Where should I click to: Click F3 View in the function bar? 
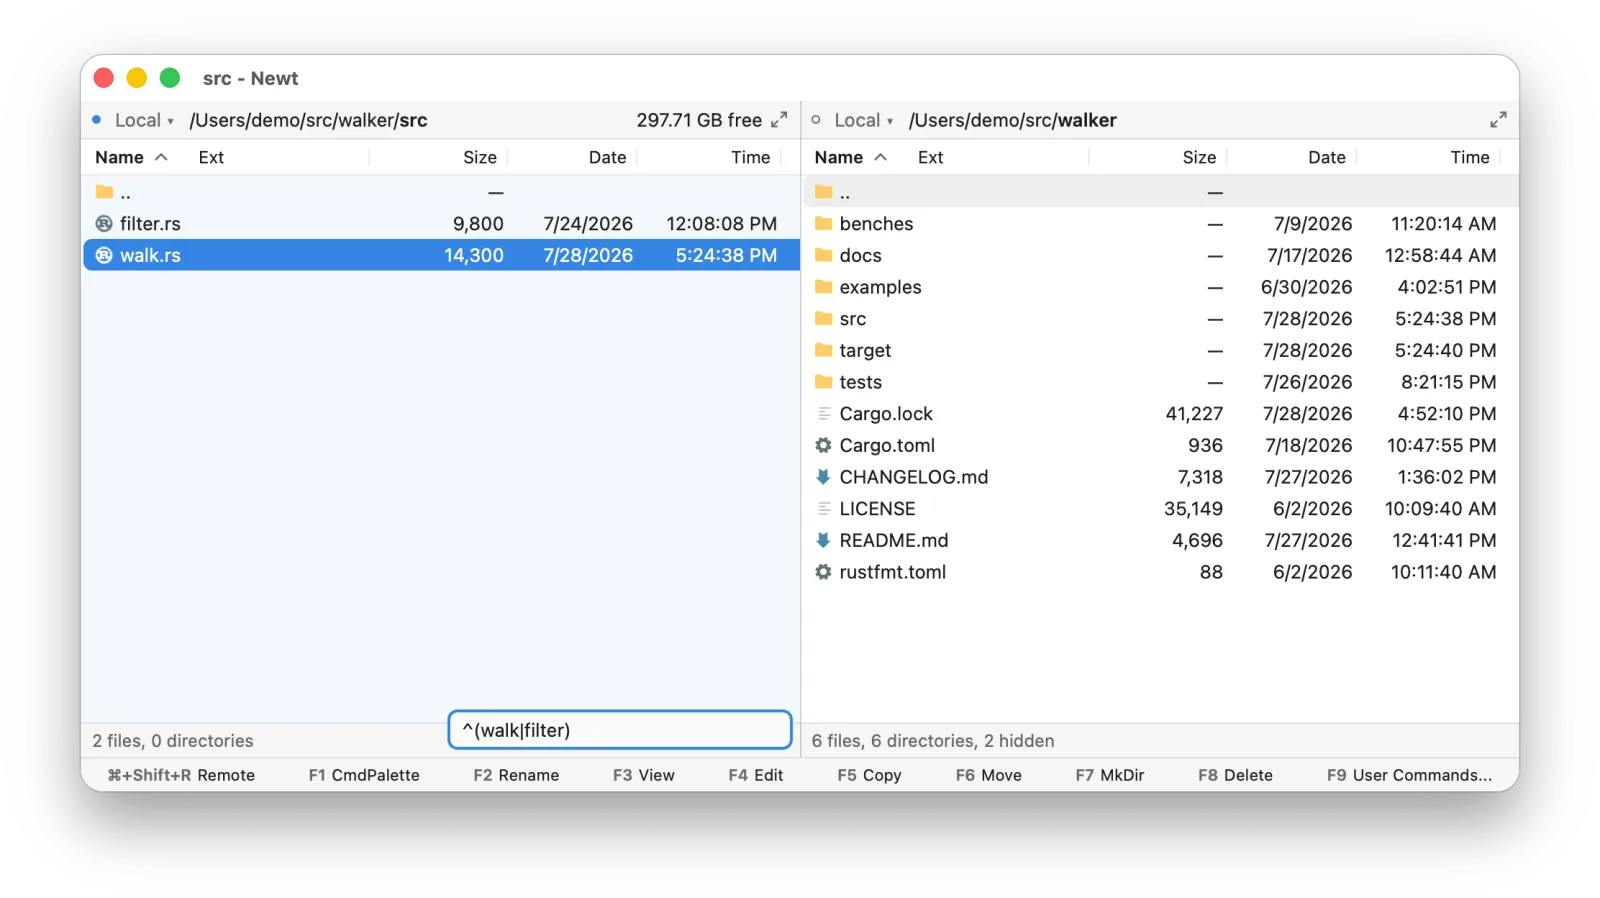[644, 775]
